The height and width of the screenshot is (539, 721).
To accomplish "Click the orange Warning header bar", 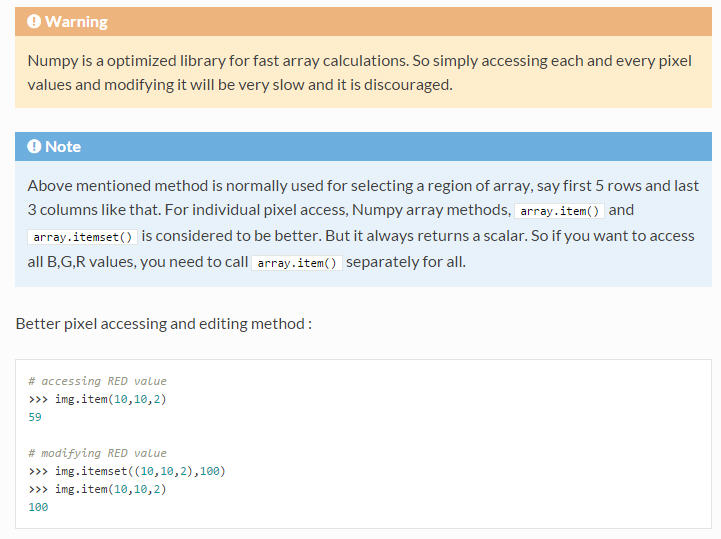I will (363, 22).
